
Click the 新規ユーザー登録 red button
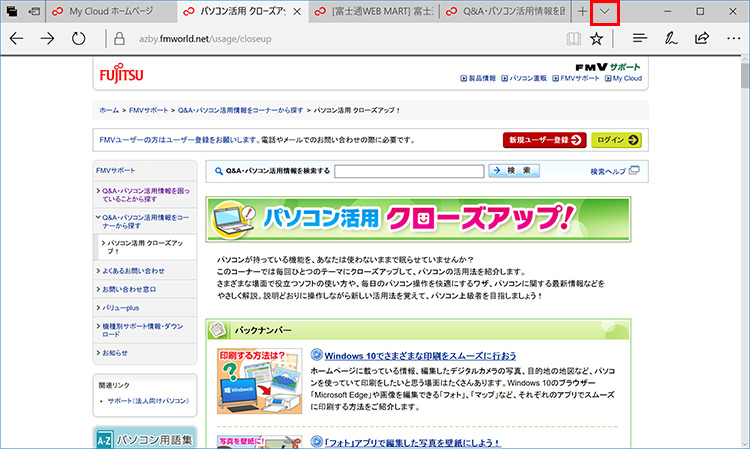pos(544,140)
